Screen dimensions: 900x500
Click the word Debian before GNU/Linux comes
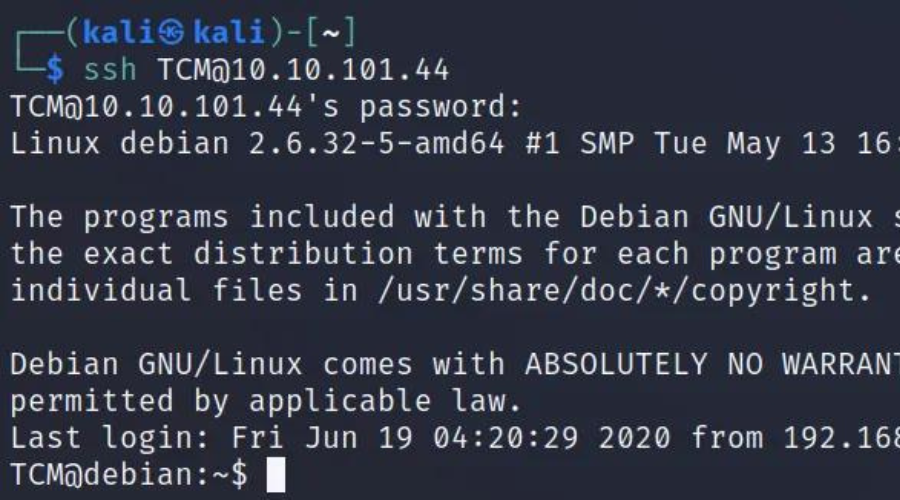64,364
